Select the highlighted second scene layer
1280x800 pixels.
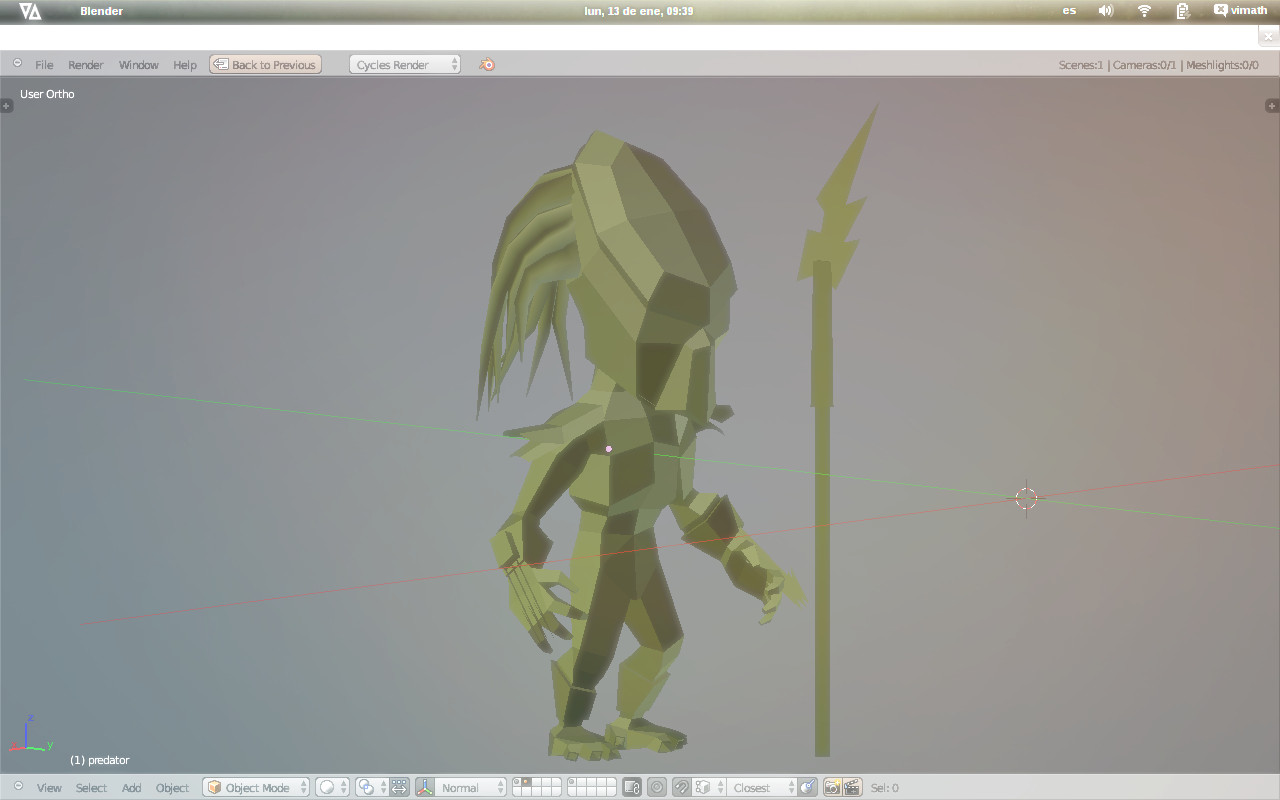(525, 783)
